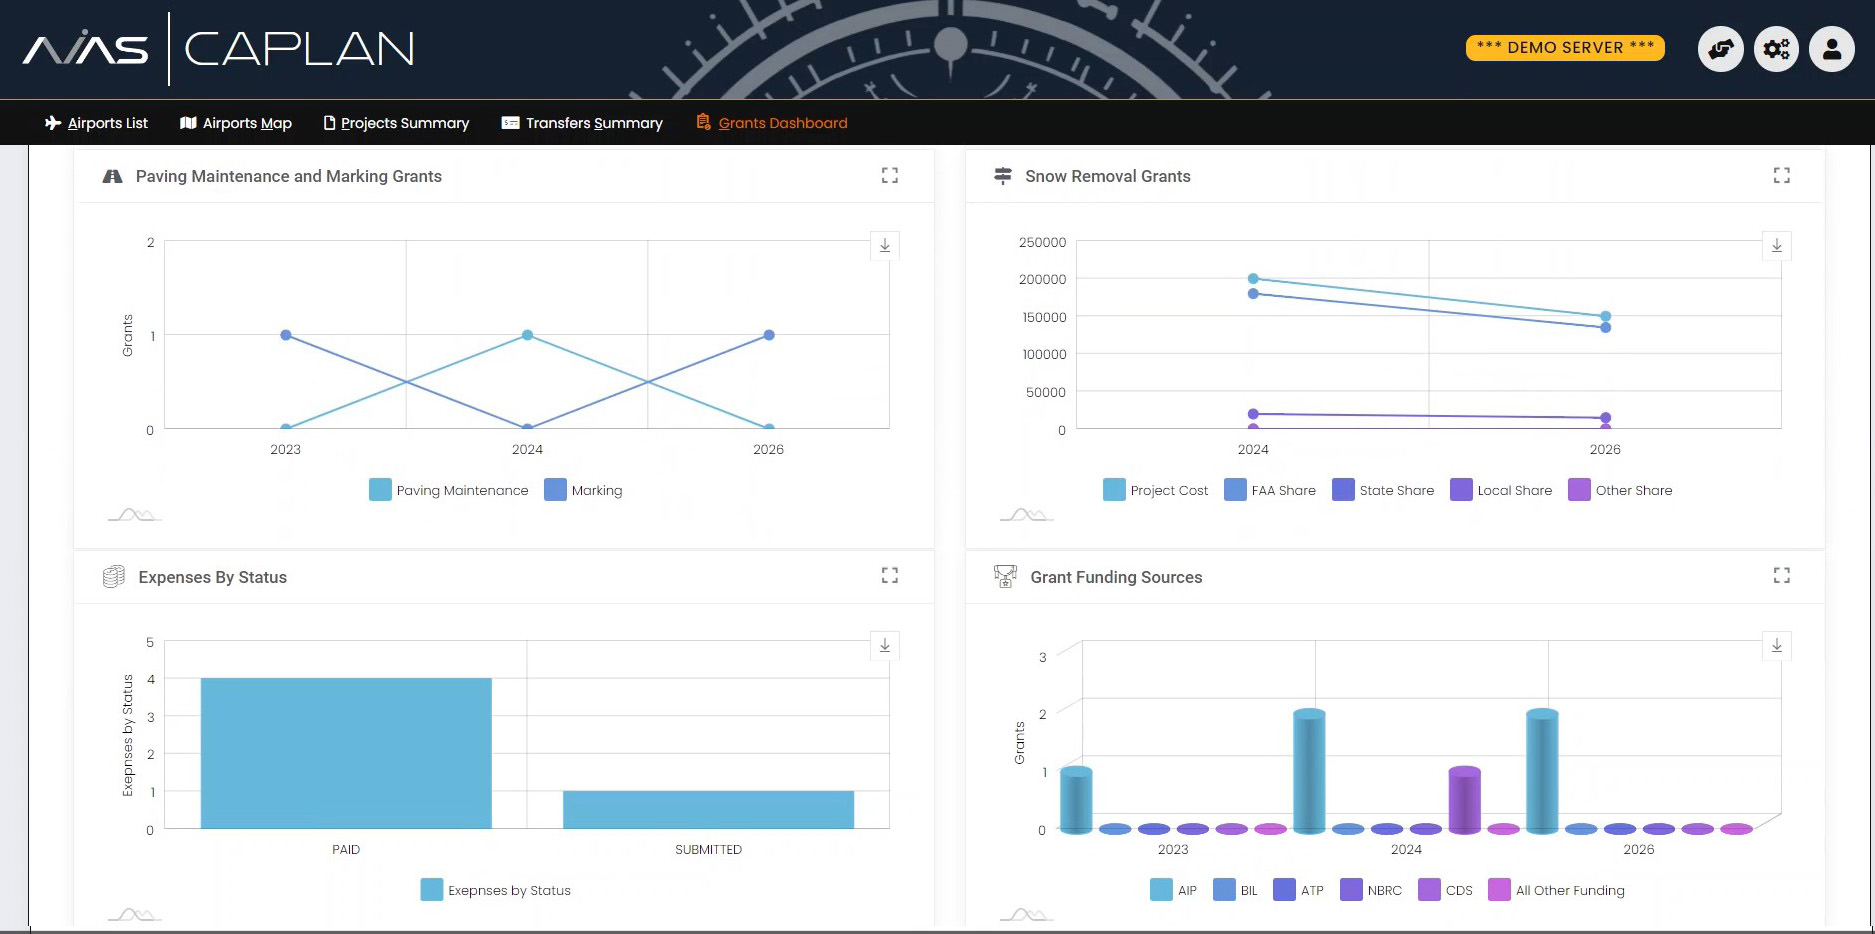Image resolution: width=1875 pixels, height=934 pixels.
Task: Switch to Projects Summary tab
Action: pos(396,123)
